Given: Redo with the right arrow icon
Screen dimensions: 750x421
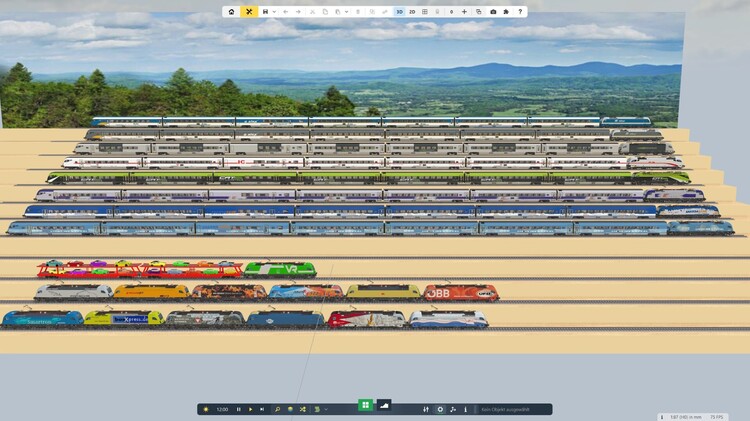Looking at the screenshot, I should coord(298,11).
